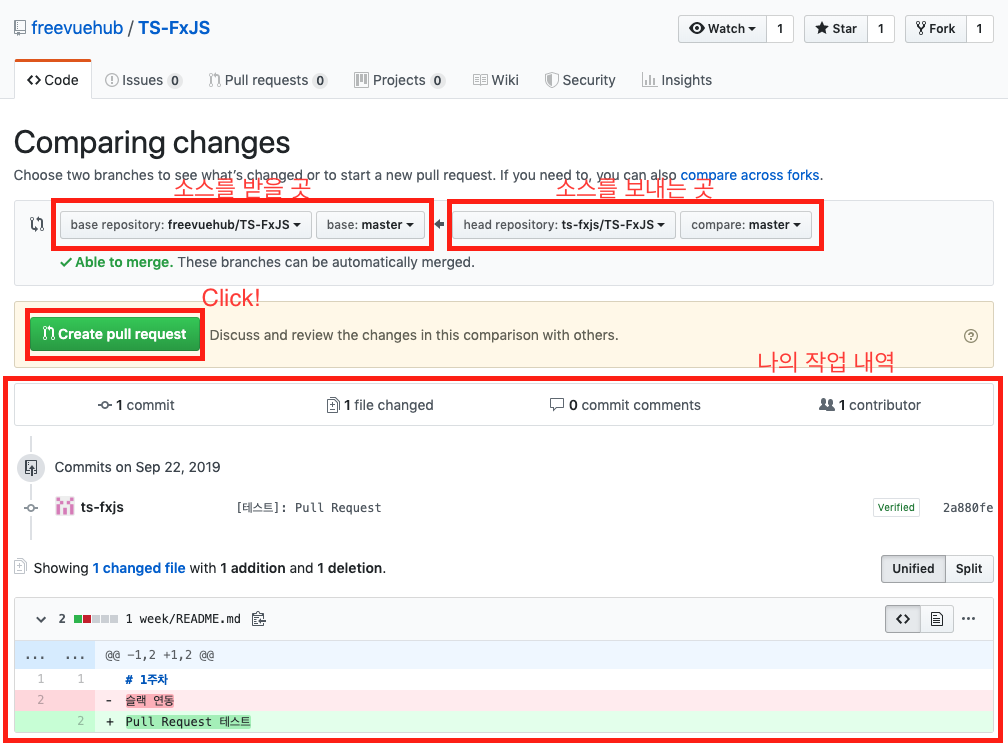The width and height of the screenshot is (1008, 748).
Task: Display the source diff view
Action: point(903,619)
